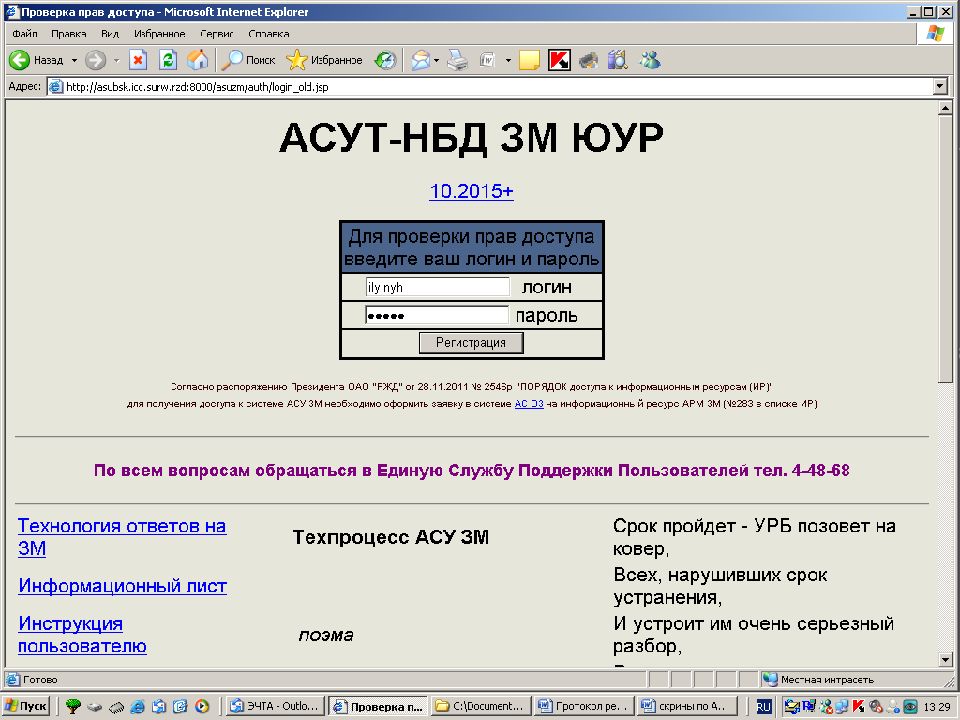Launch Internet Explorer from quick launch
Image resolution: width=960 pixels, height=720 pixels.
(138, 706)
